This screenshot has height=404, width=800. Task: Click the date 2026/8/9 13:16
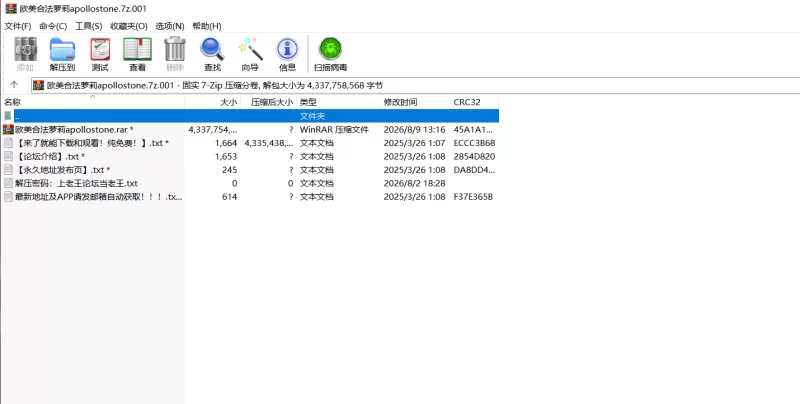(x=414, y=130)
